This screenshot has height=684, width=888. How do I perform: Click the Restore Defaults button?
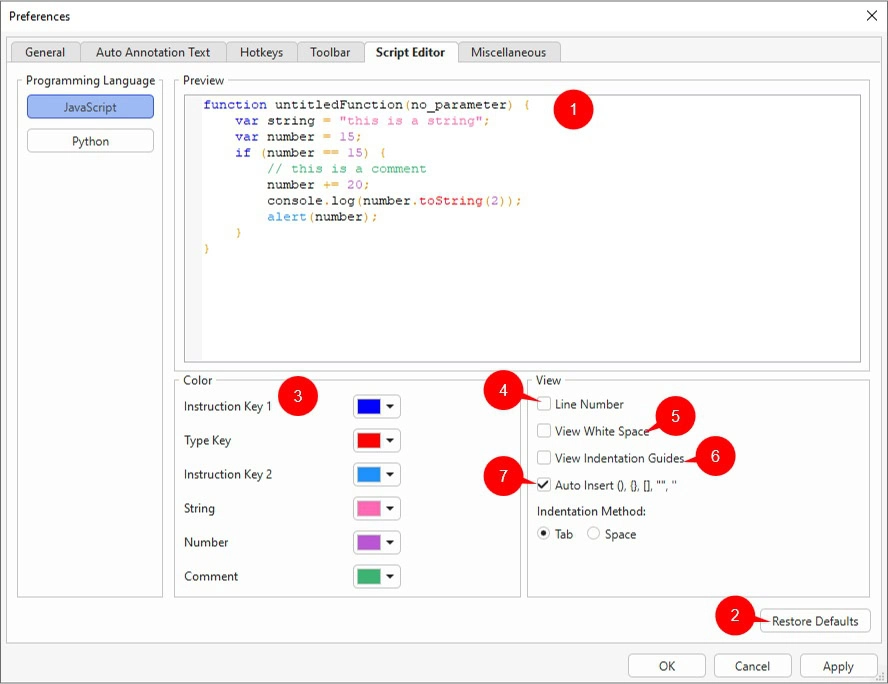tap(814, 620)
